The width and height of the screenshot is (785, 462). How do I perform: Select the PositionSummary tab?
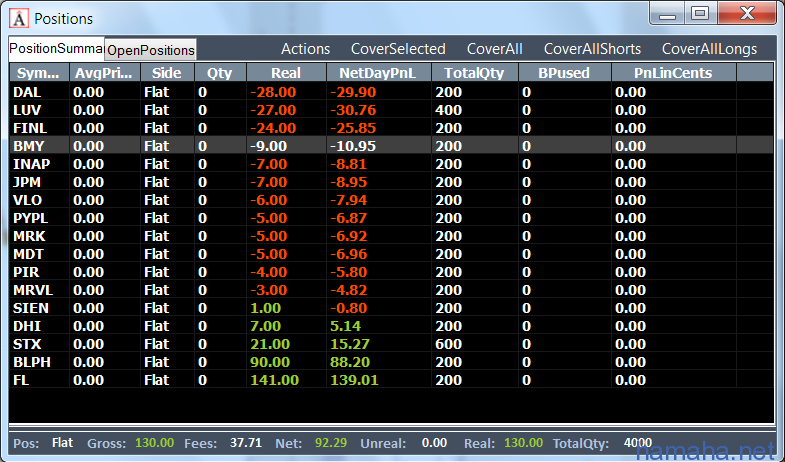56,49
